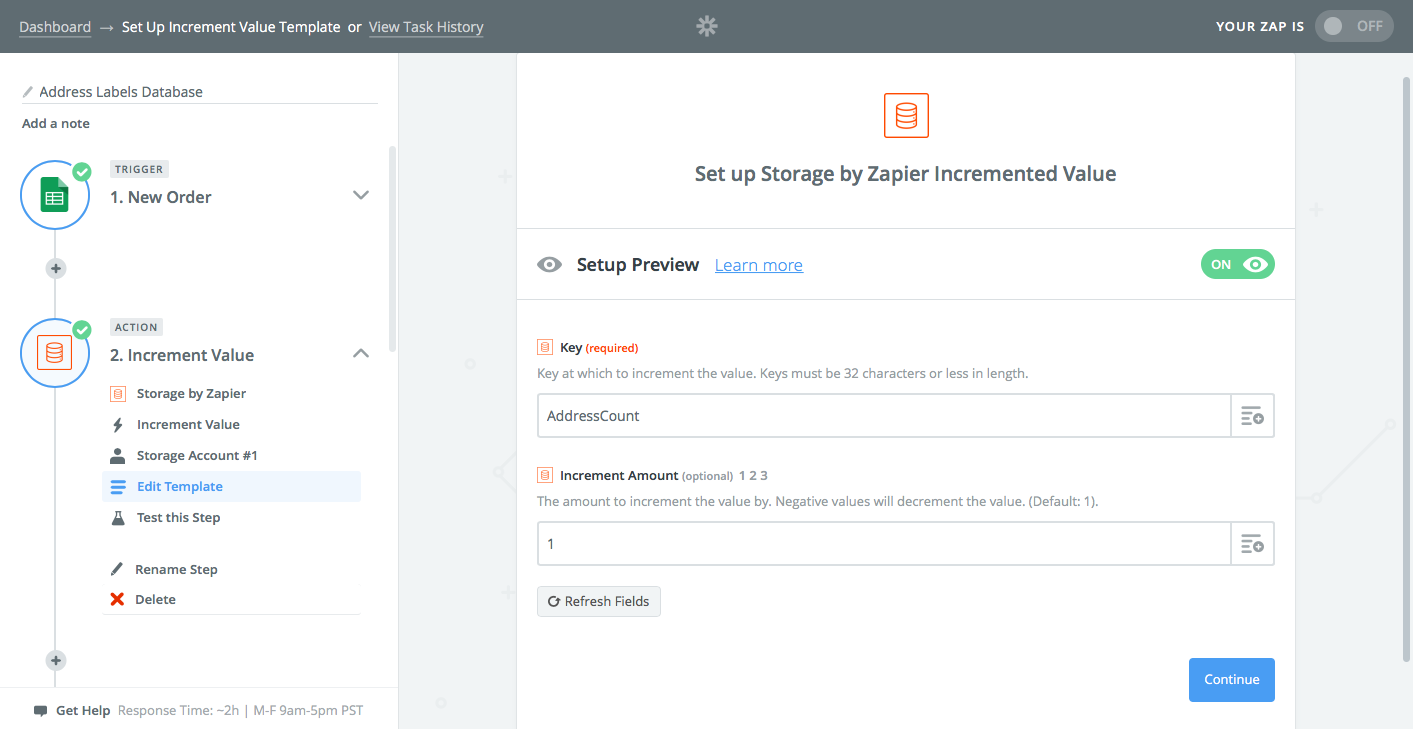1413x729 pixels.
Task: Collapse the Increment Value action step
Action: click(362, 353)
